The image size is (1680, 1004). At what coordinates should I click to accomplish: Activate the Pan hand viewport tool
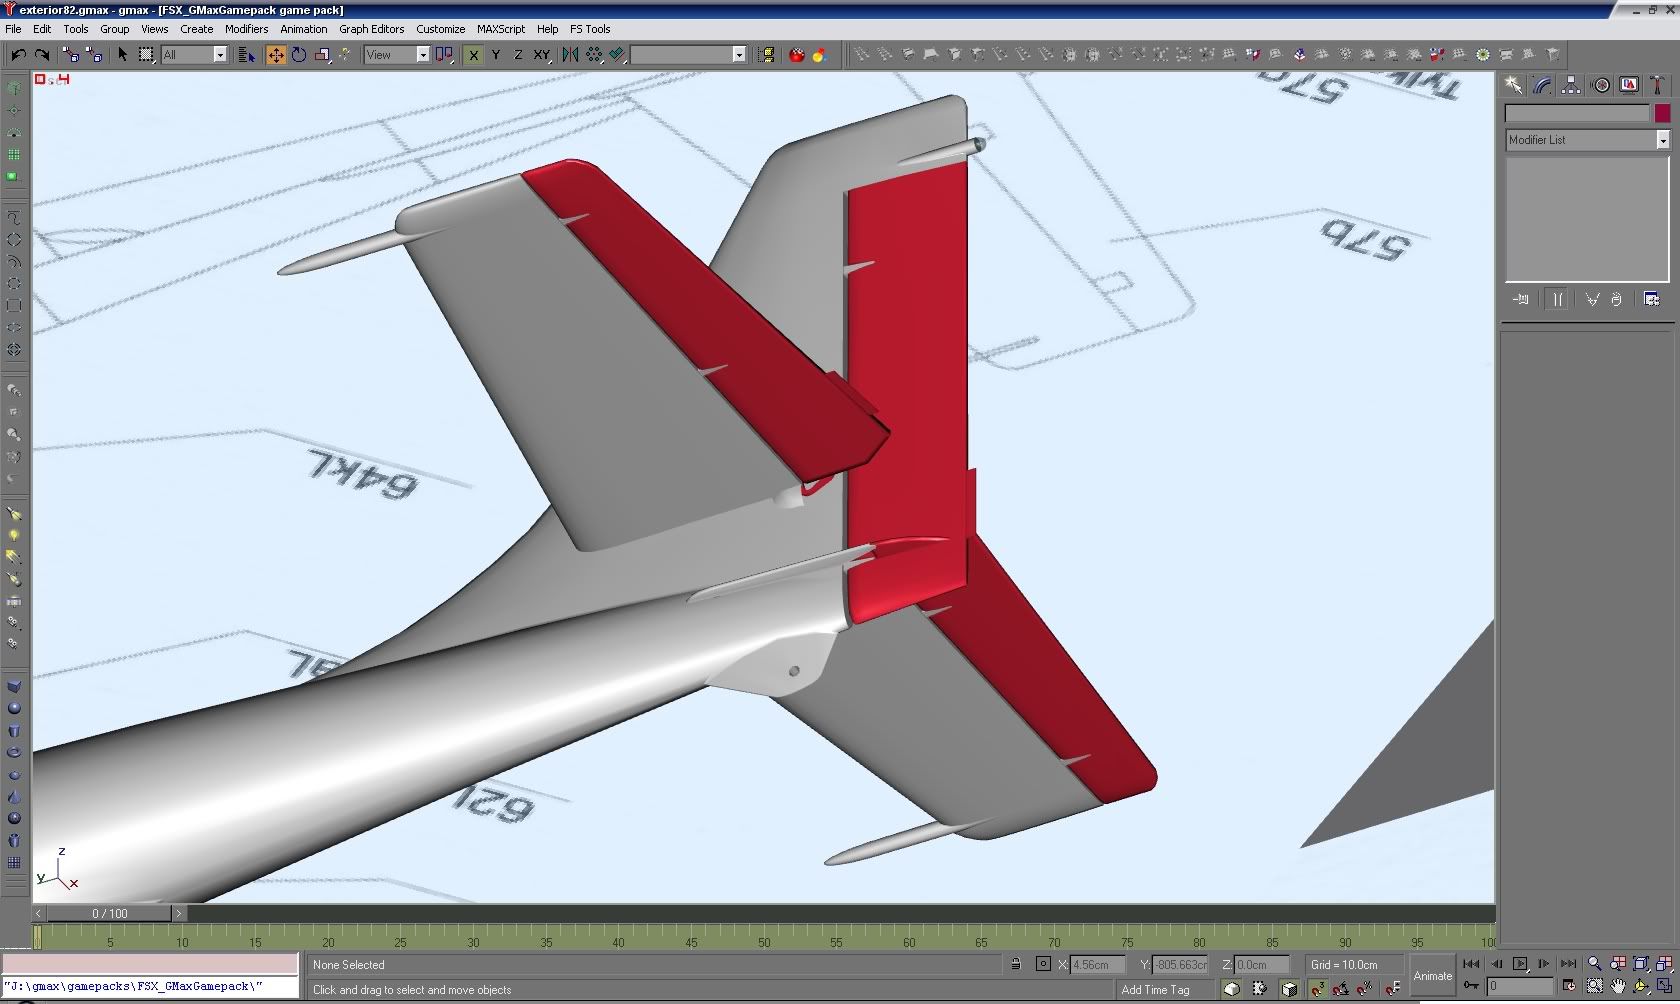[1617, 987]
